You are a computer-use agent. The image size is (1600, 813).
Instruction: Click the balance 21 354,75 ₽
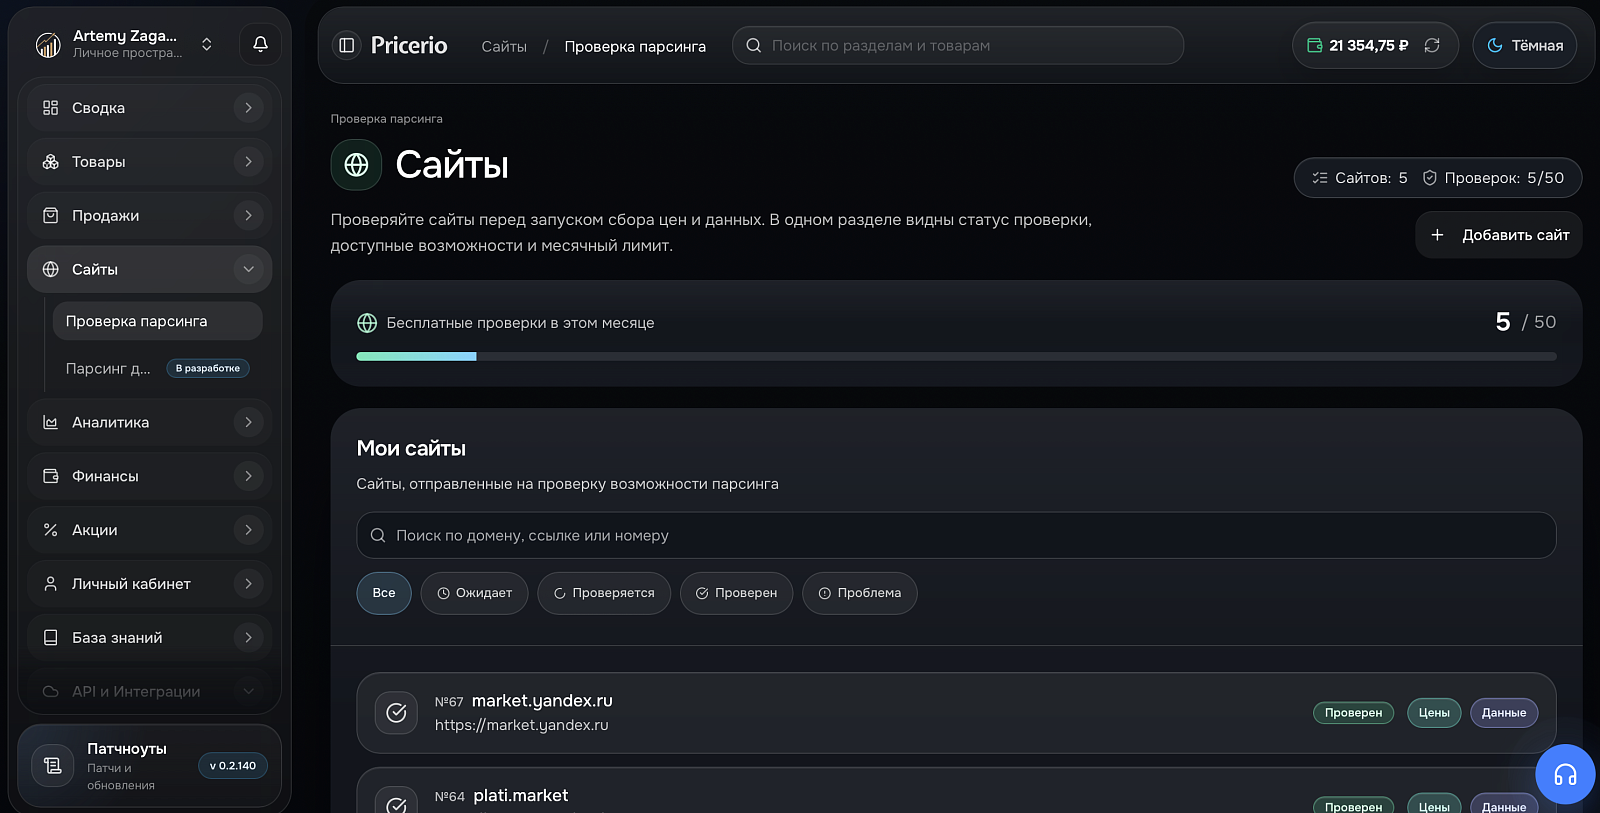point(1368,46)
